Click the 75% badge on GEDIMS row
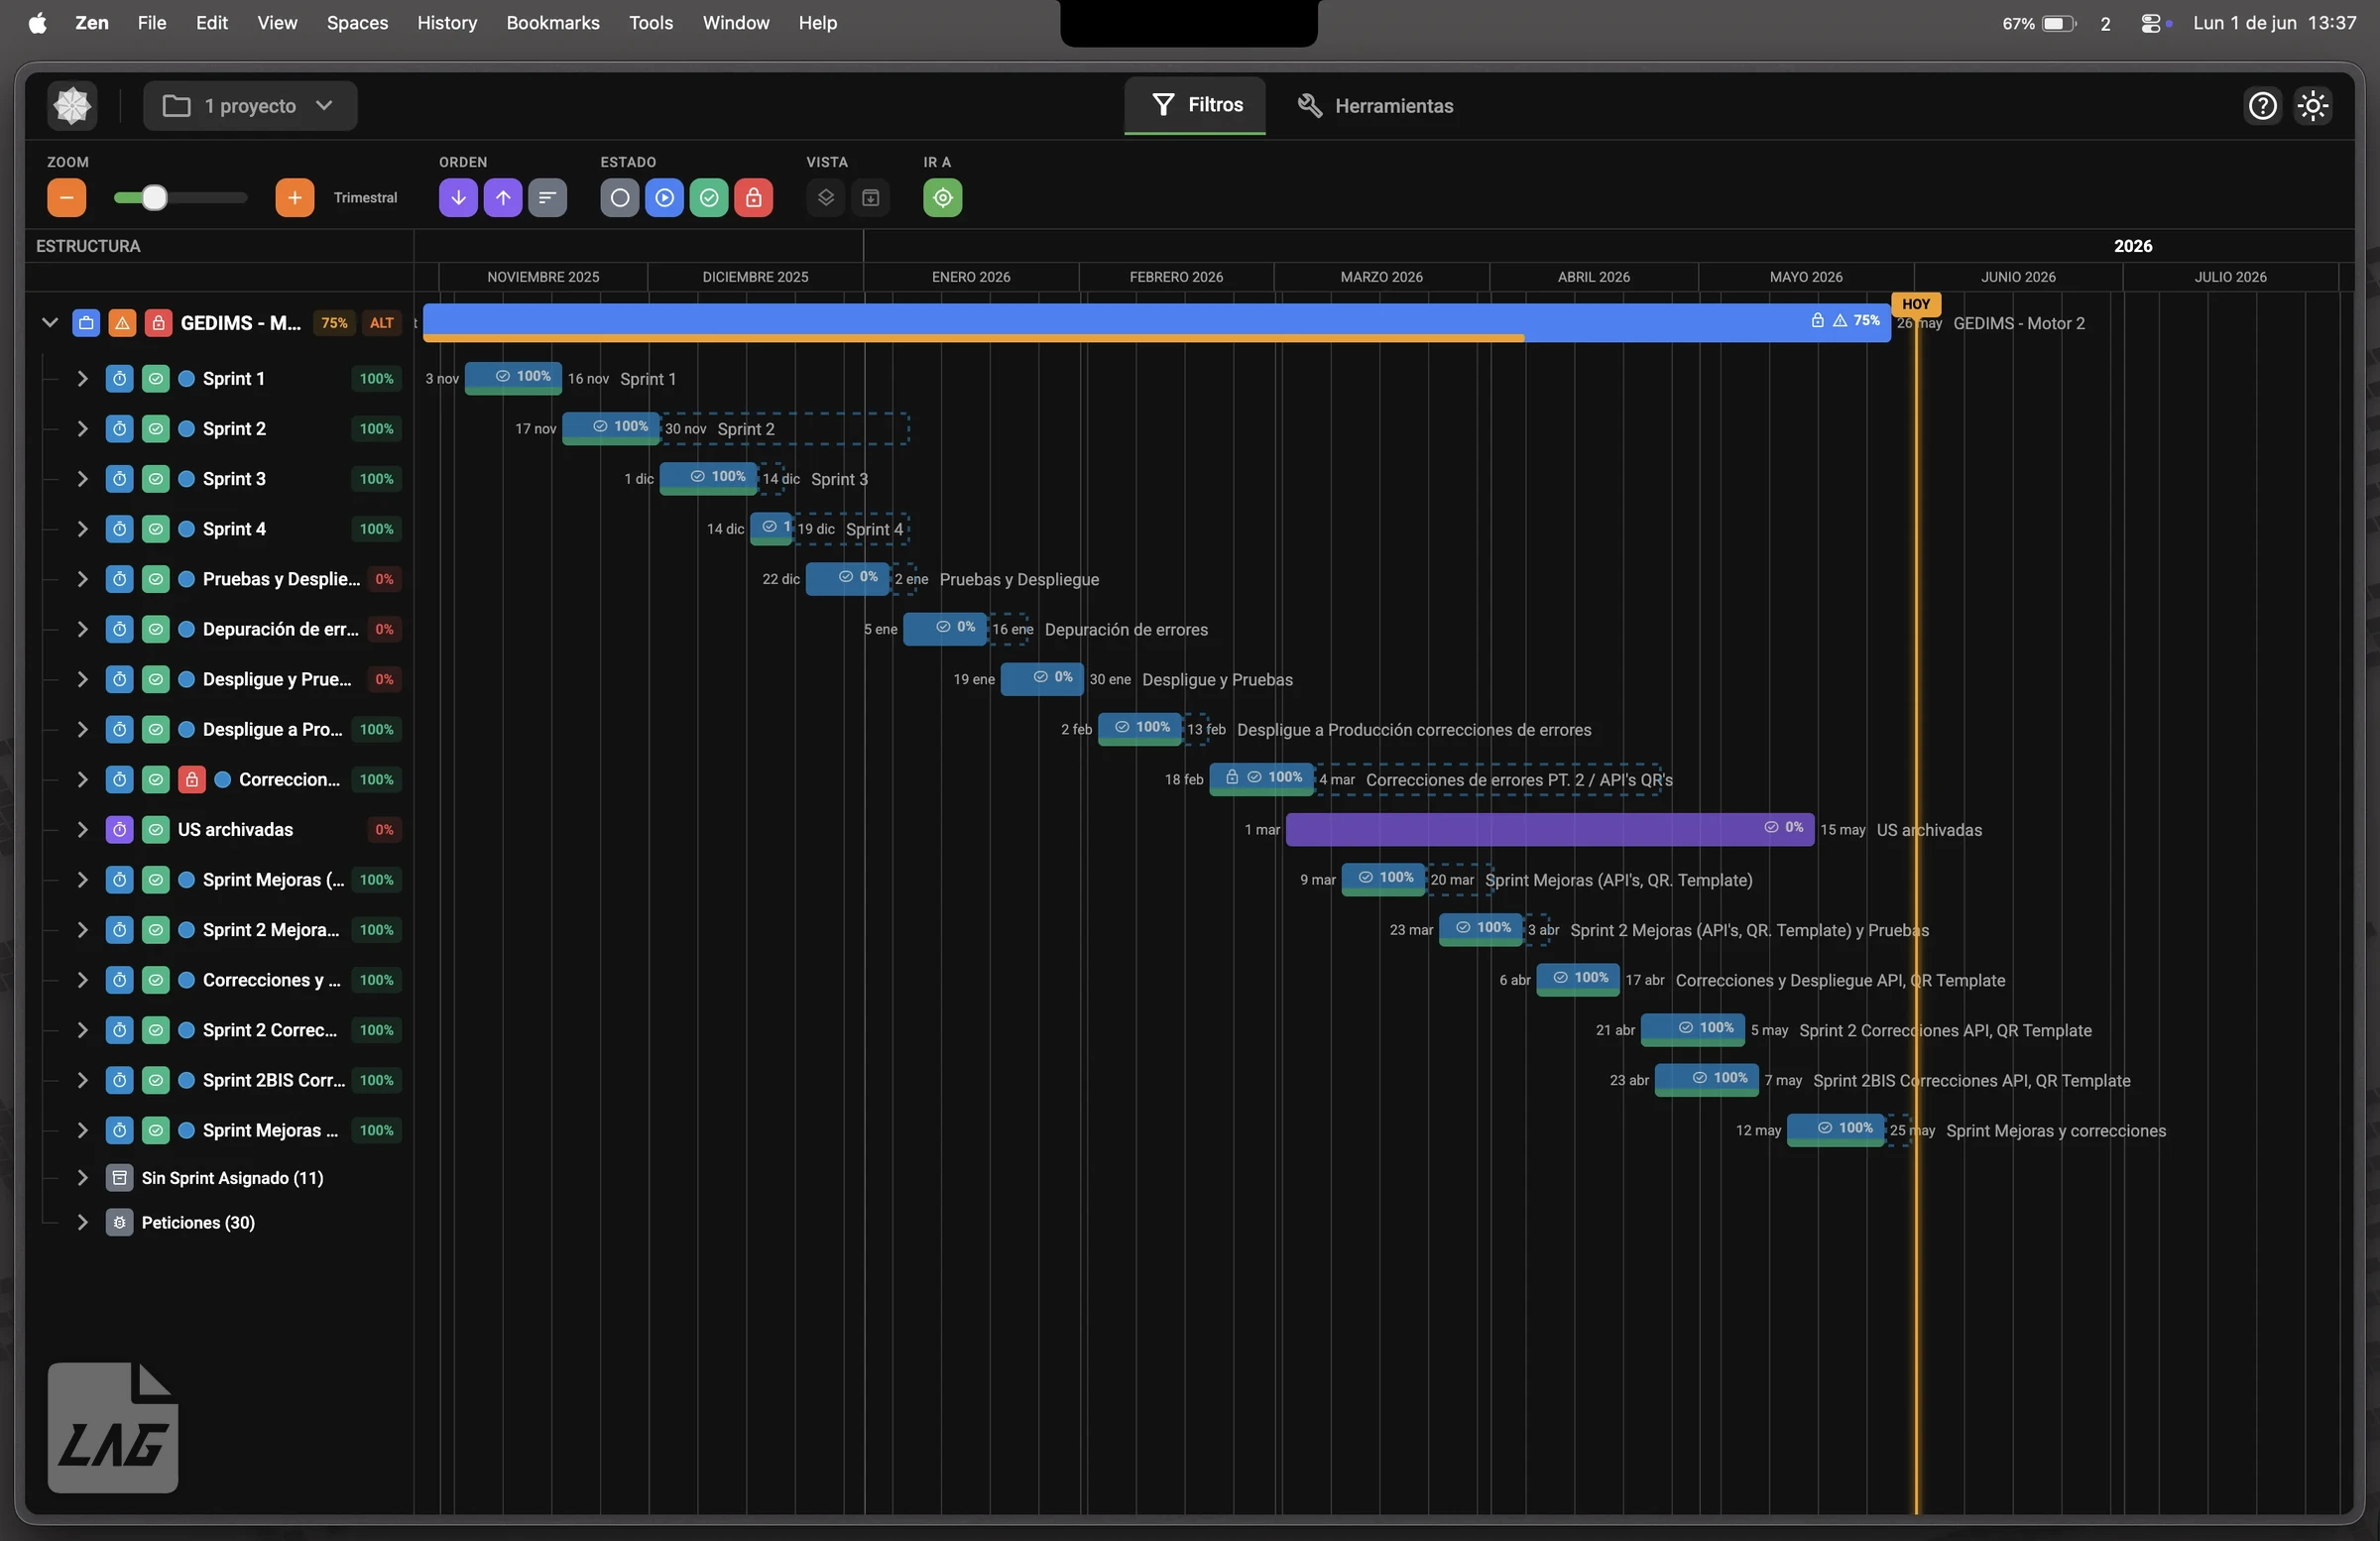The height and width of the screenshot is (1541, 2380). point(334,323)
